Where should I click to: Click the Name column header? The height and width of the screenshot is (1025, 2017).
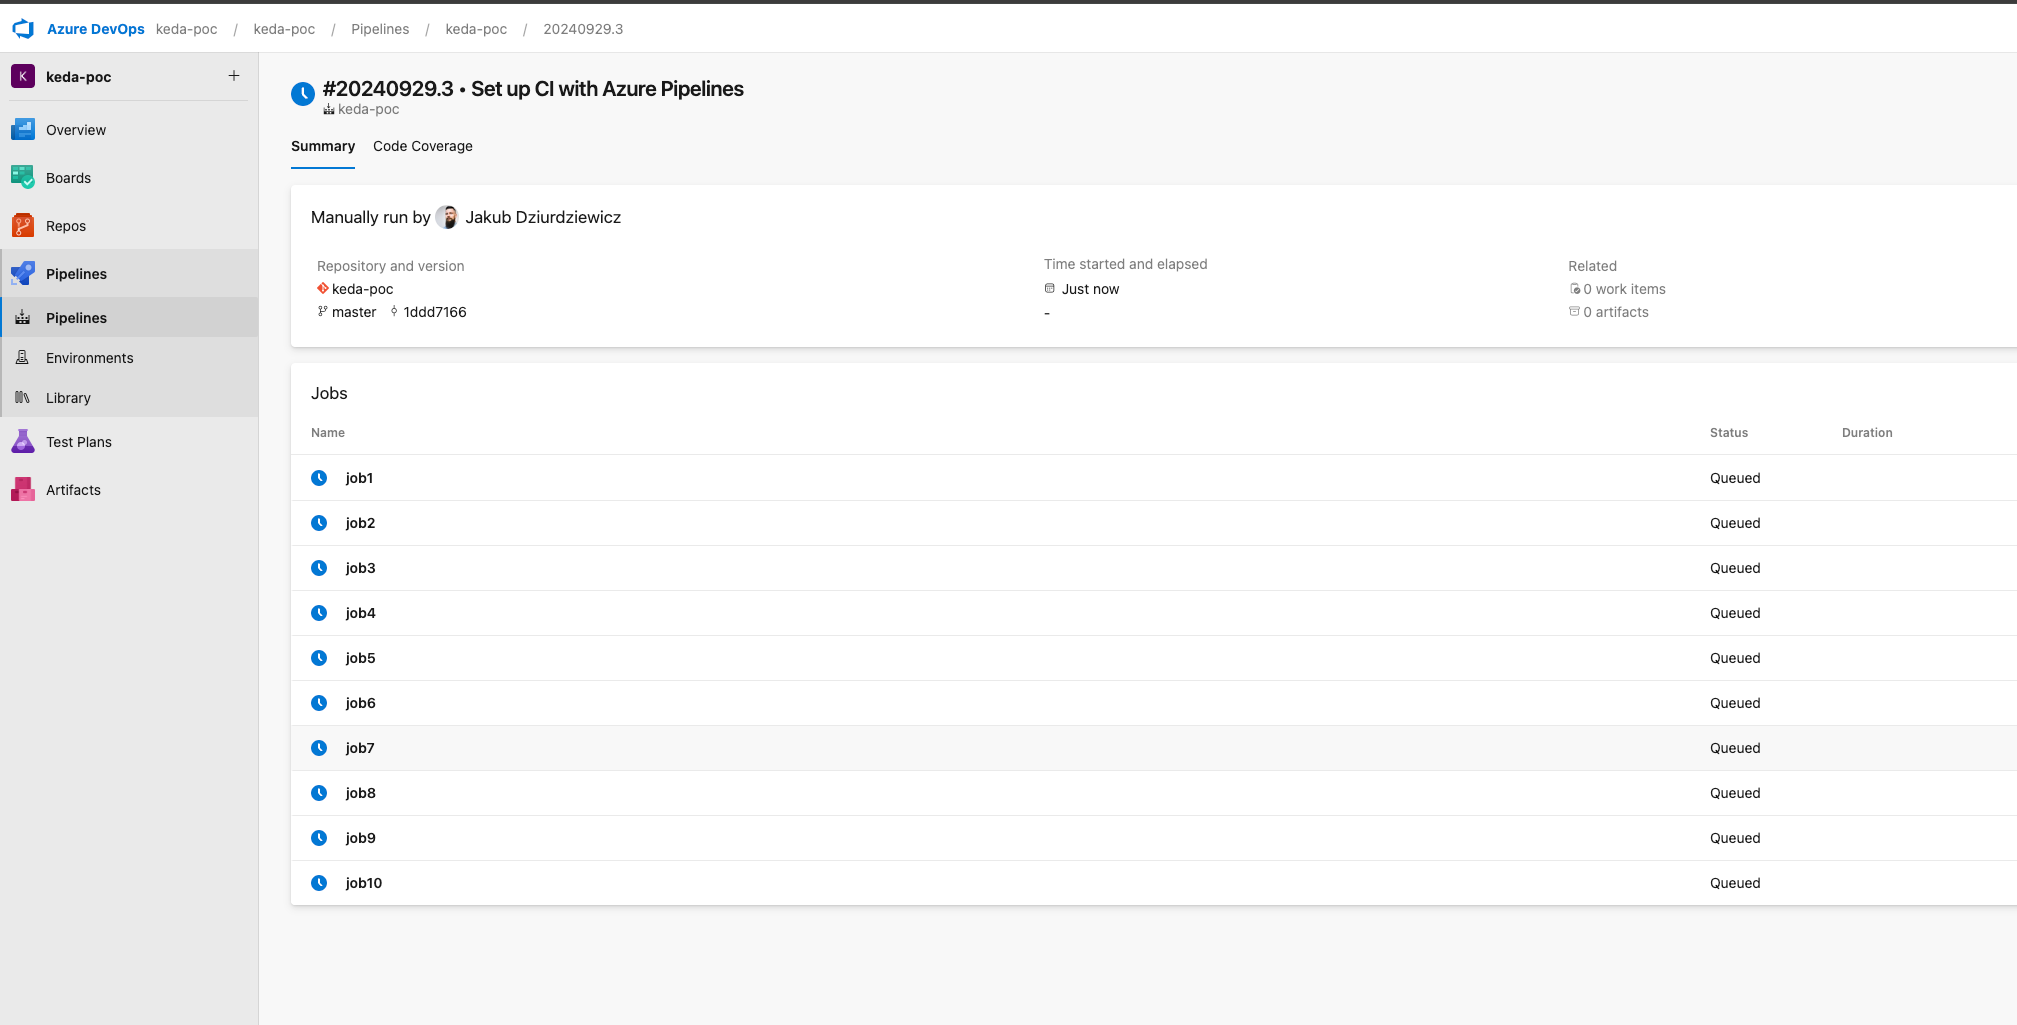tap(328, 433)
